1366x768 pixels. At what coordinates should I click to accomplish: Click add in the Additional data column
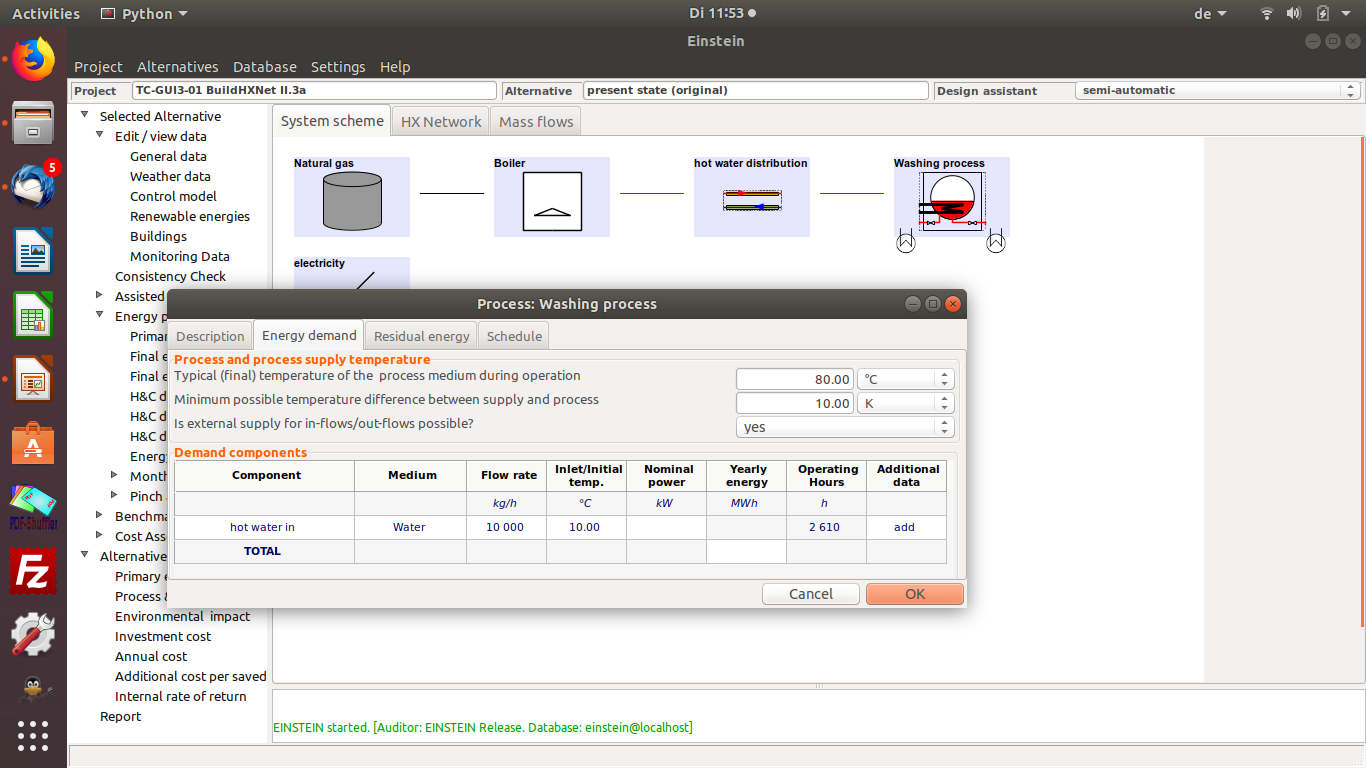pyautogui.click(x=904, y=527)
